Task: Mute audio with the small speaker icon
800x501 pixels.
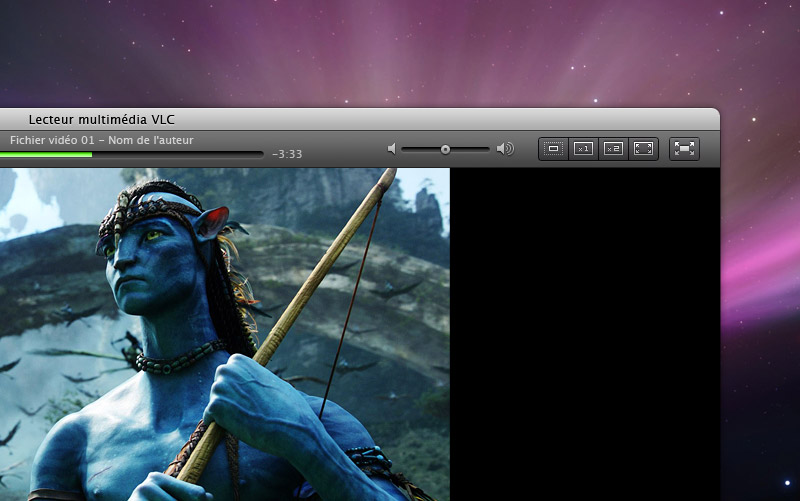Action: click(391, 149)
